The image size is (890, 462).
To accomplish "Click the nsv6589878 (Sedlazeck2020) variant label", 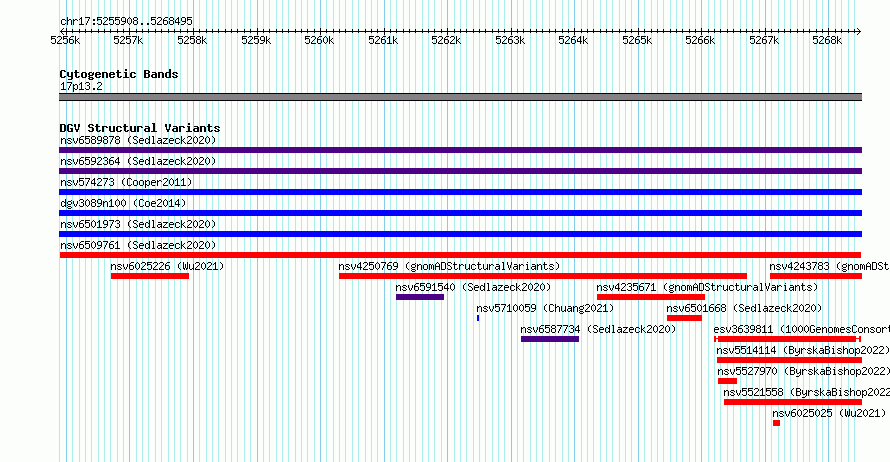I will tap(138, 140).
